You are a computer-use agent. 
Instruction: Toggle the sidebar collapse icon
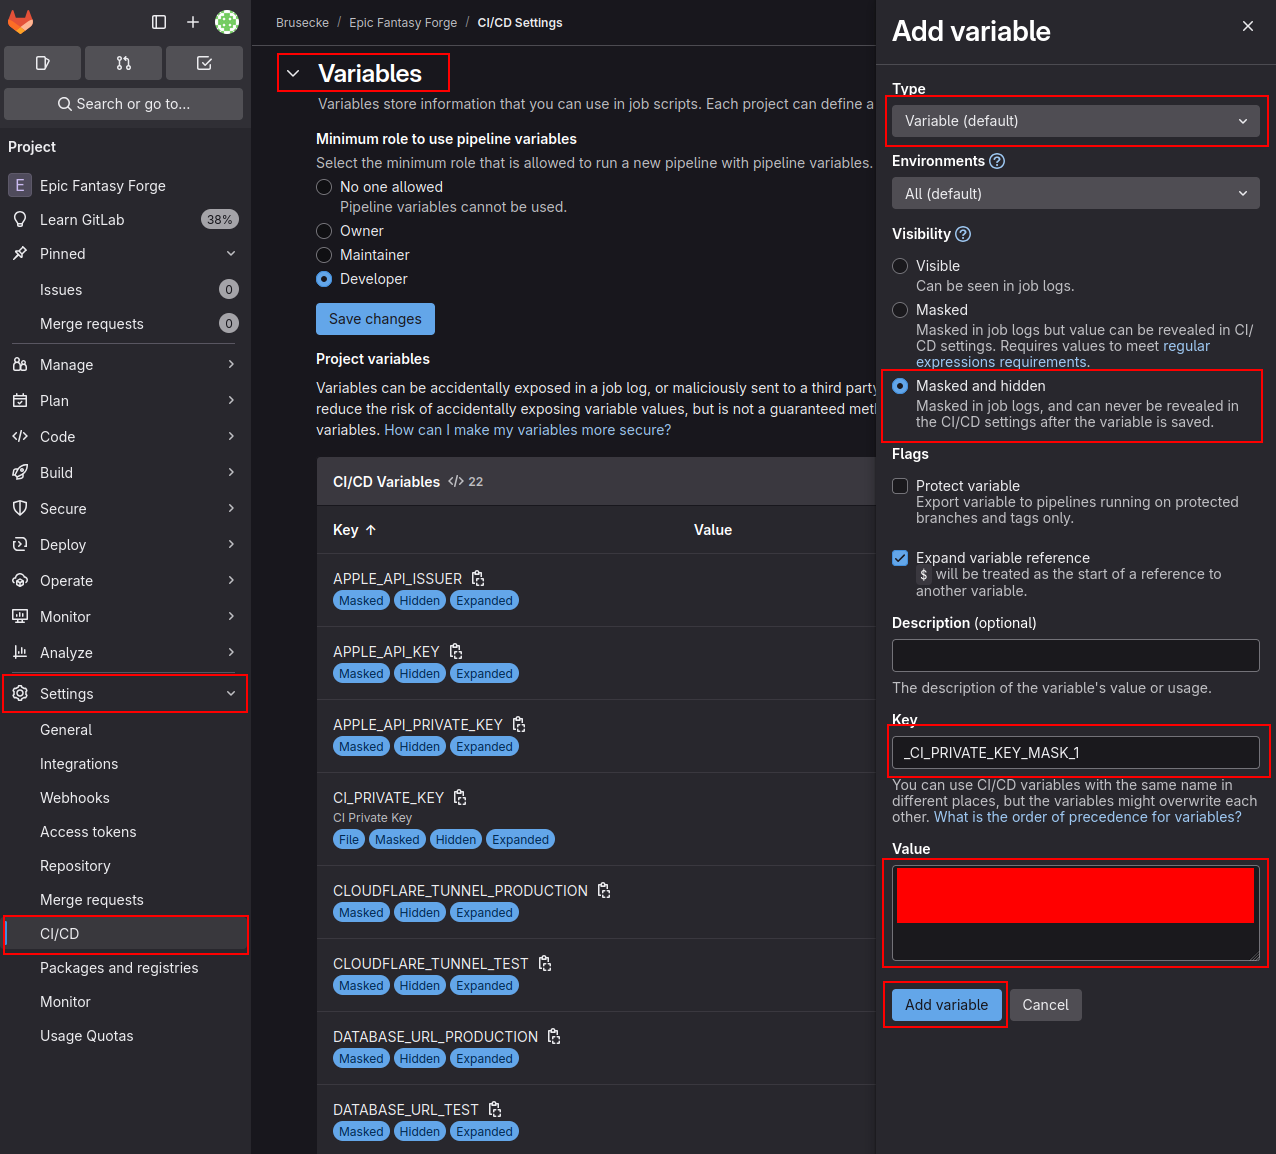pos(159,22)
